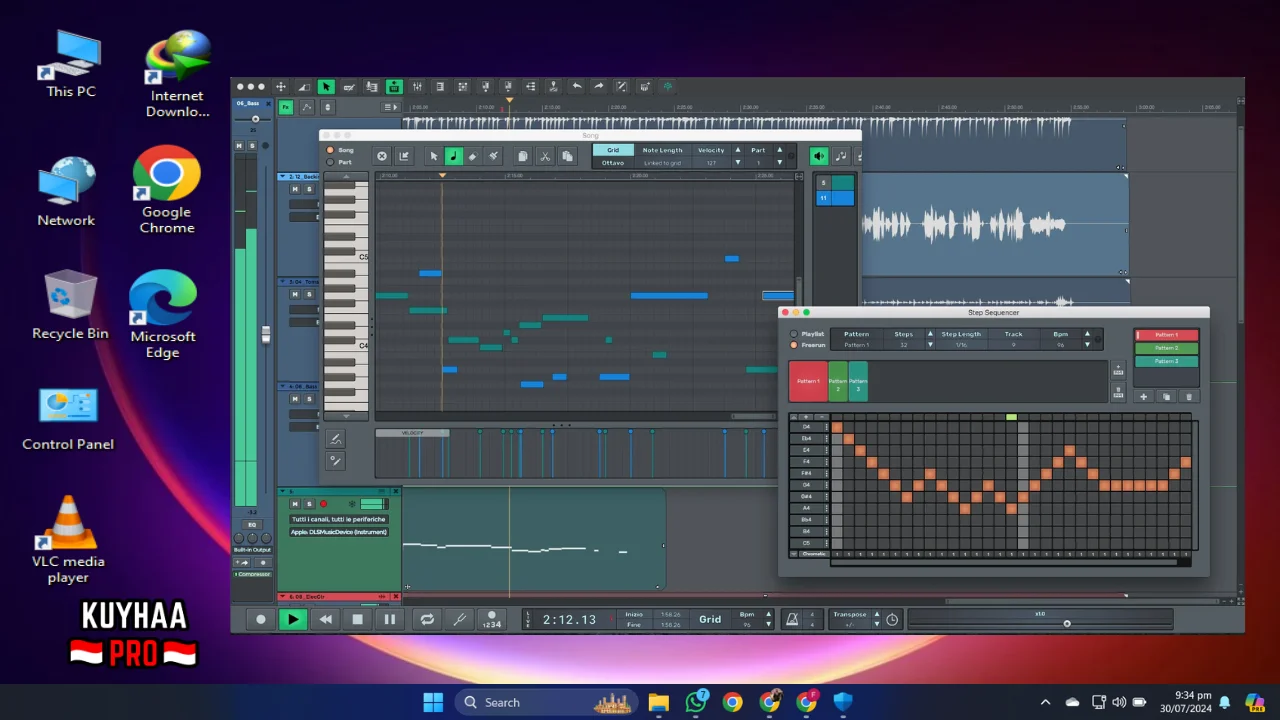Select the Song radio button in piano roll
Viewport: 1280px width, 720px height.
tap(330, 150)
